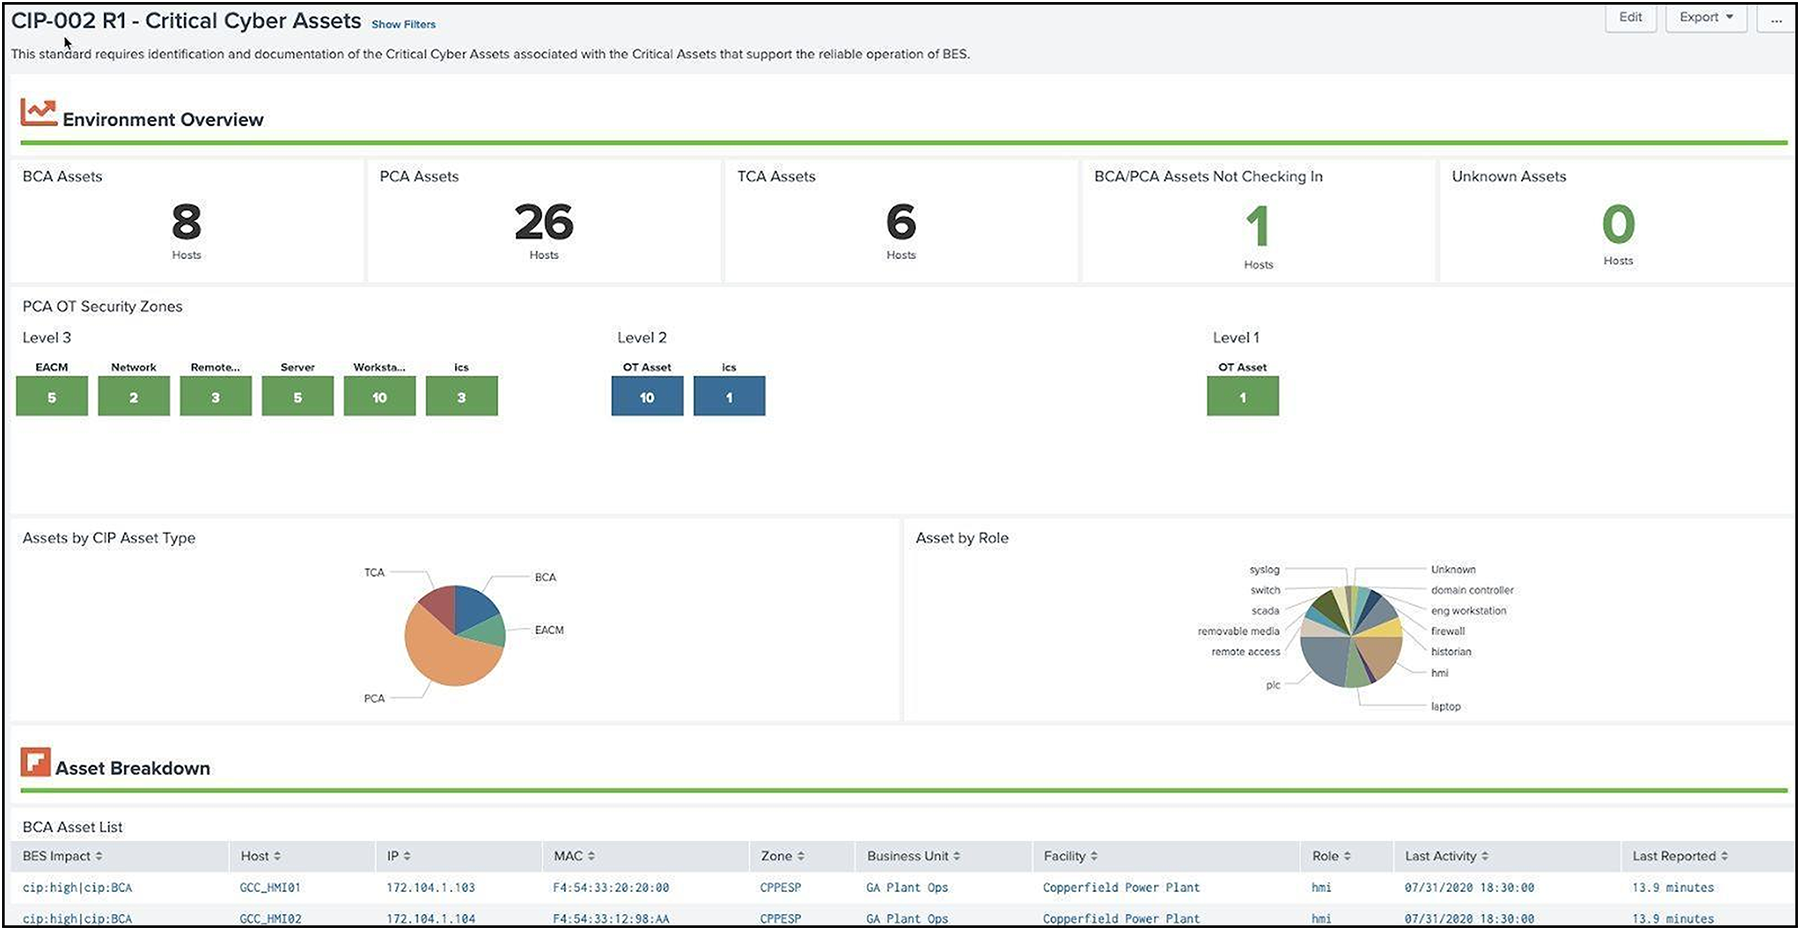
Task: Click the laptop legend label
Action: click(1445, 706)
